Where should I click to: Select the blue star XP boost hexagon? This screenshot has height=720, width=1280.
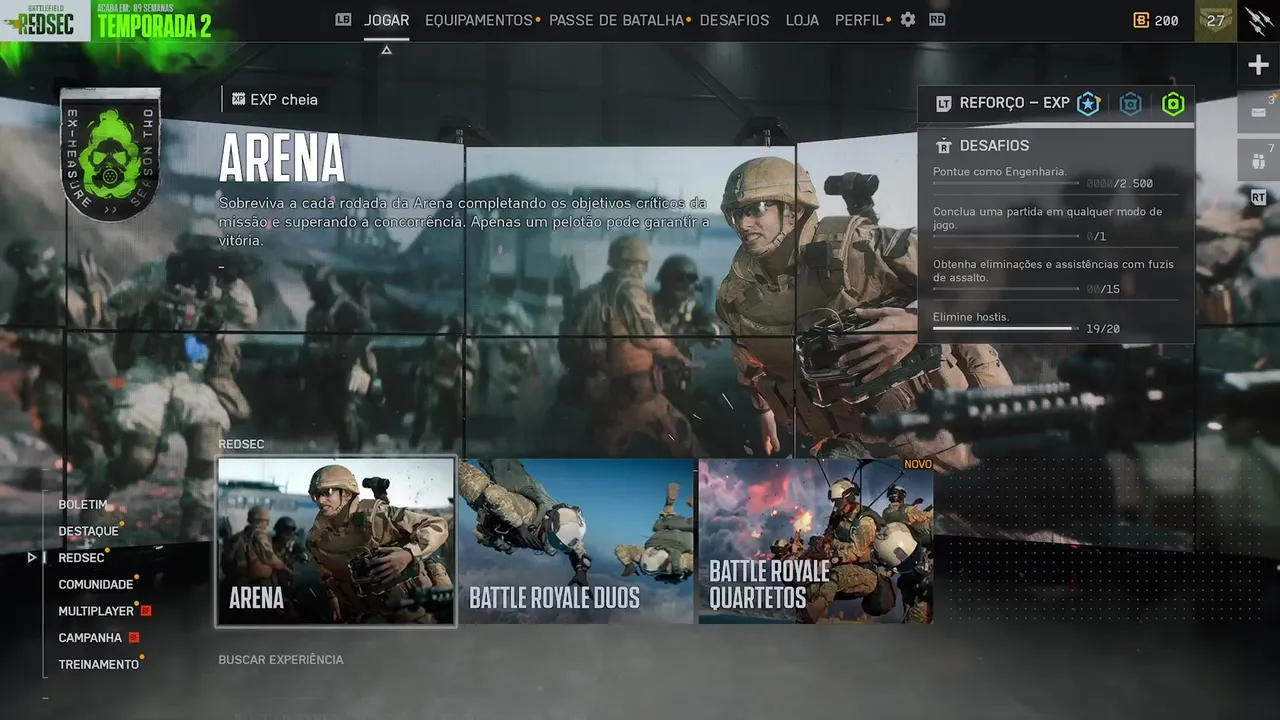click(x=1088, y=103)
